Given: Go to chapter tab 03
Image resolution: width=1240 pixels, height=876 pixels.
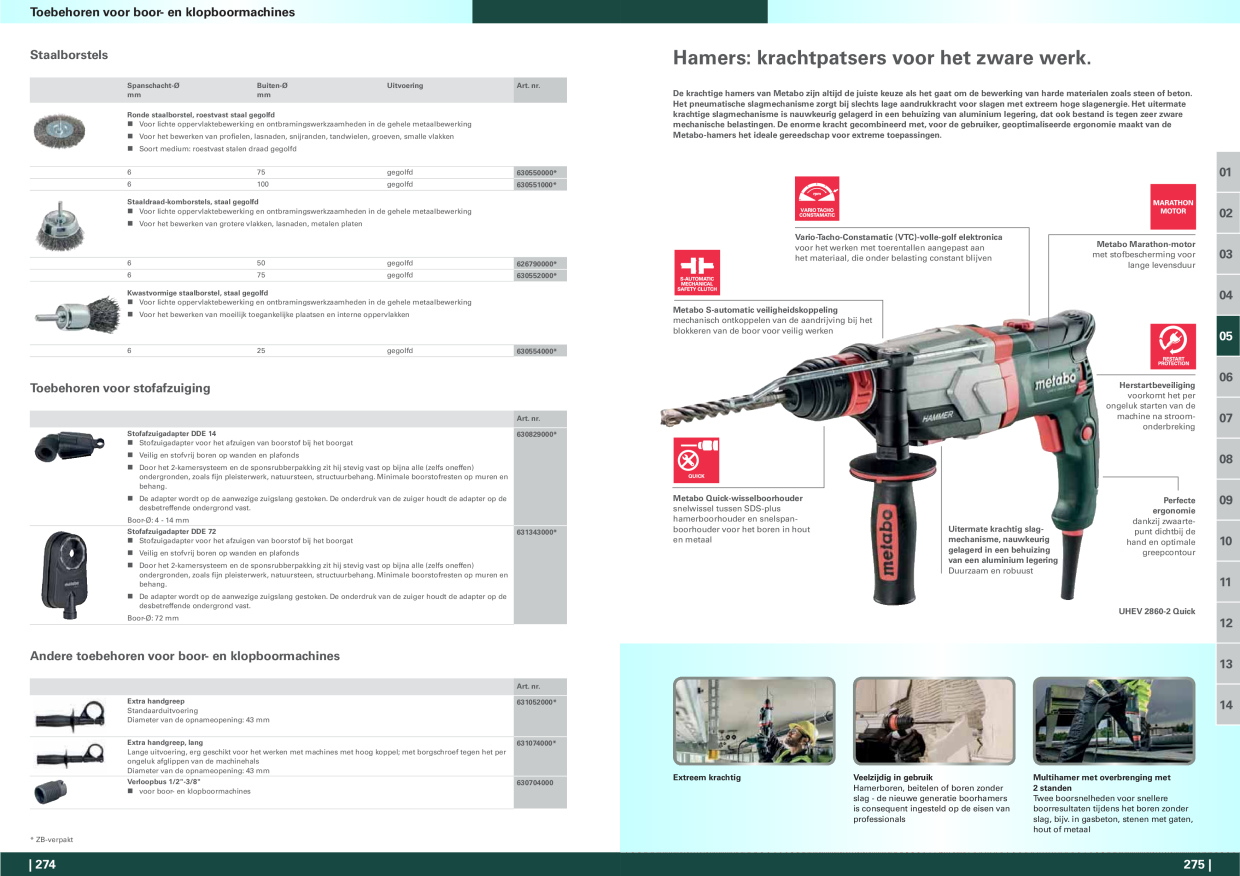Looking at the screenshot, I should [x=1226, y=254].
